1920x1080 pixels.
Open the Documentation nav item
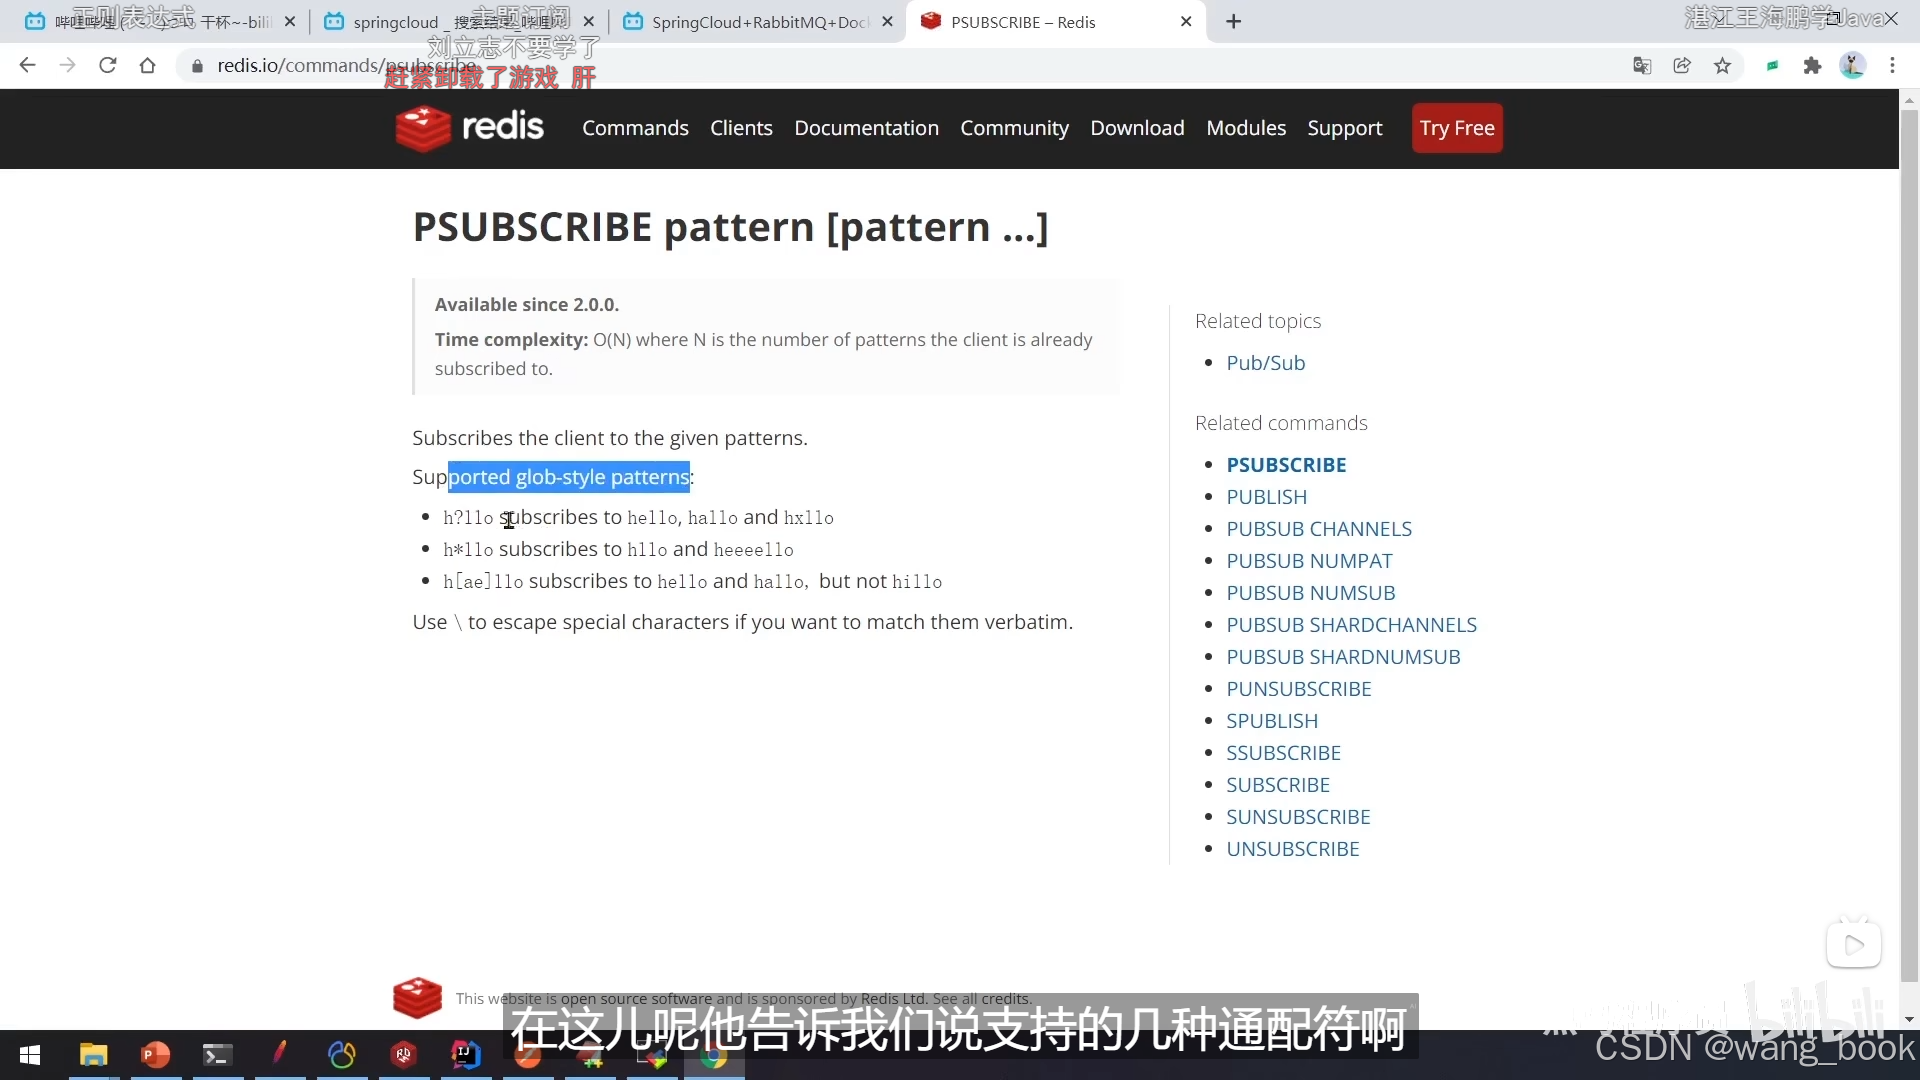[866, 128]
